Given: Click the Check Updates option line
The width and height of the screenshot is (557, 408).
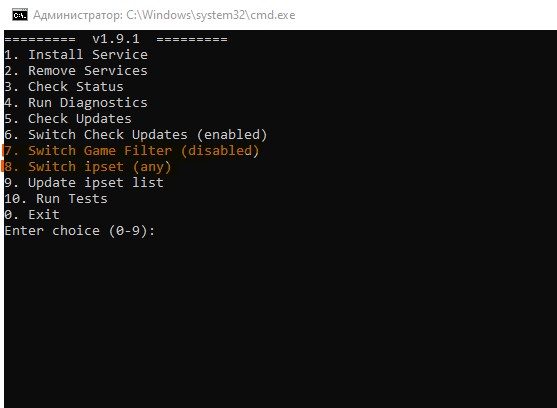Looking at the screenshot, I should (68, 119).
